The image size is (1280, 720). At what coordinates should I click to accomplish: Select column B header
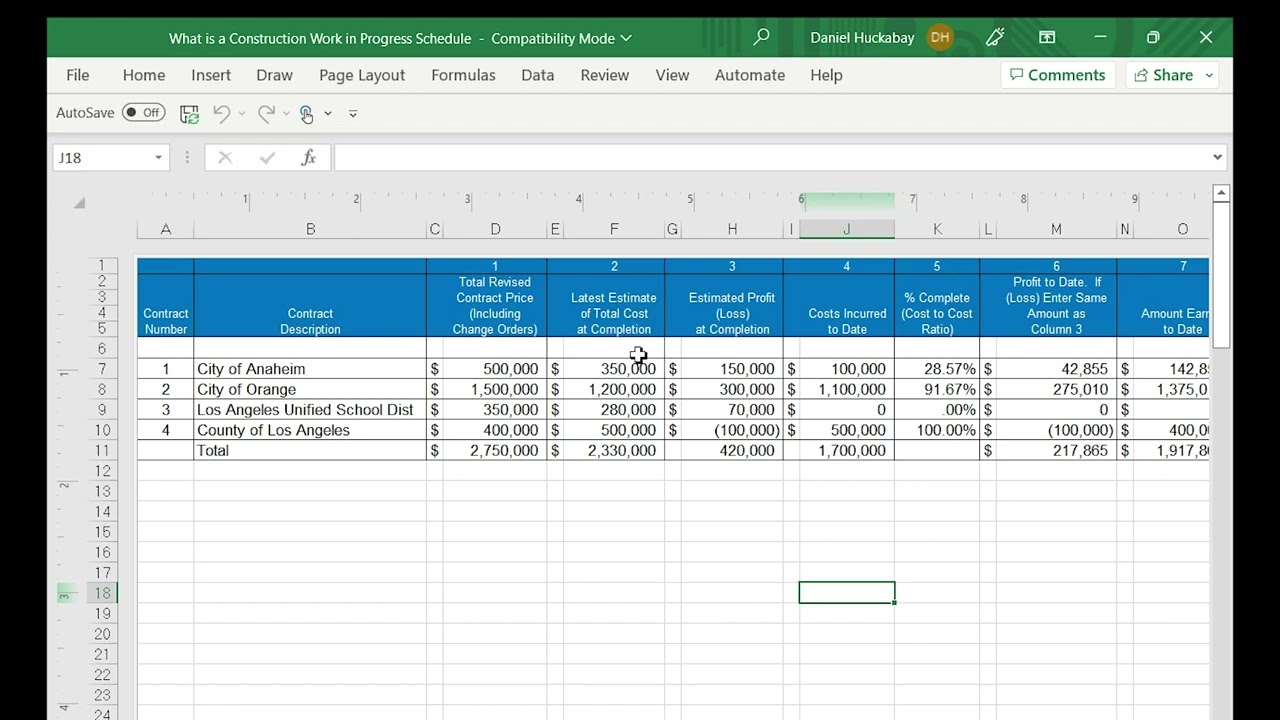pos(310,229)
